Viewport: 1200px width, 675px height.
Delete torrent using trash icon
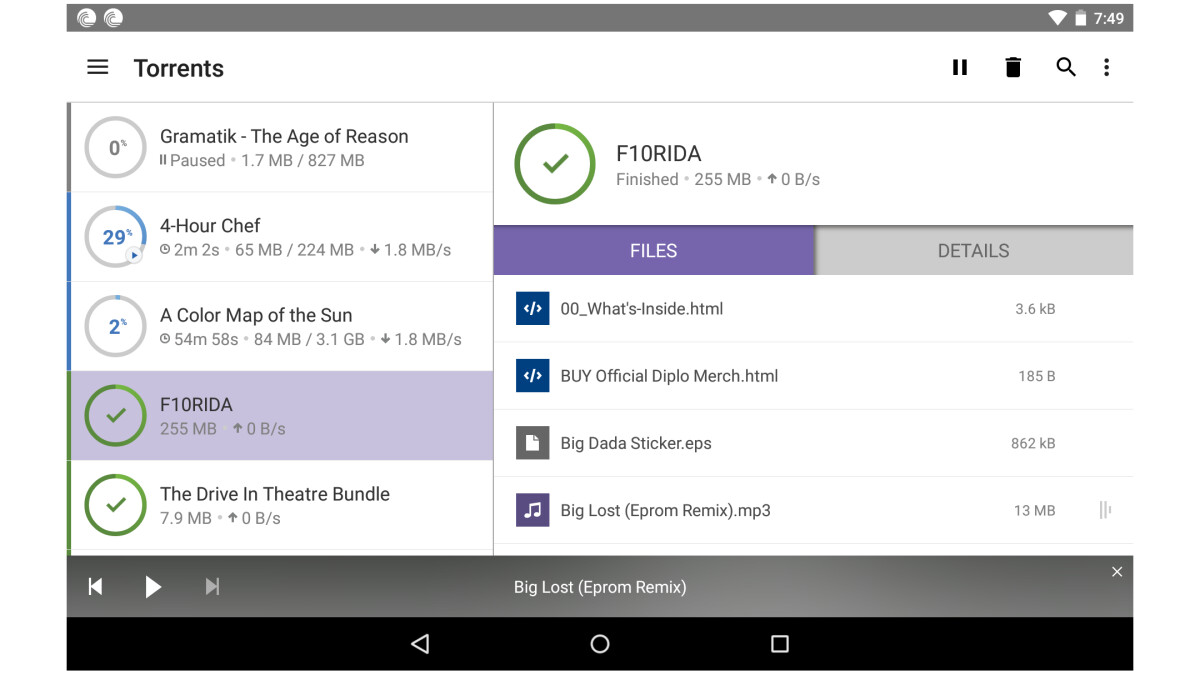(1013, 68)
